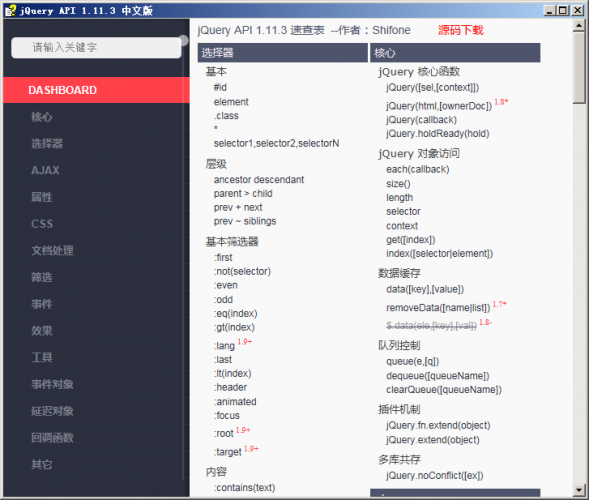Open the AJAX section in sidebar

coord(45,170)
